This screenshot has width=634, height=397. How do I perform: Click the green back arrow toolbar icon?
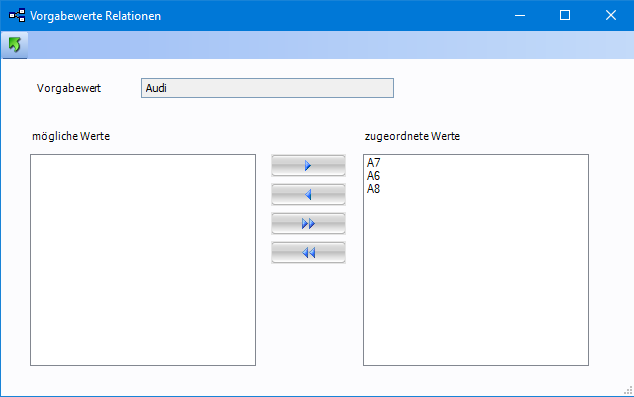click(15, 44)
